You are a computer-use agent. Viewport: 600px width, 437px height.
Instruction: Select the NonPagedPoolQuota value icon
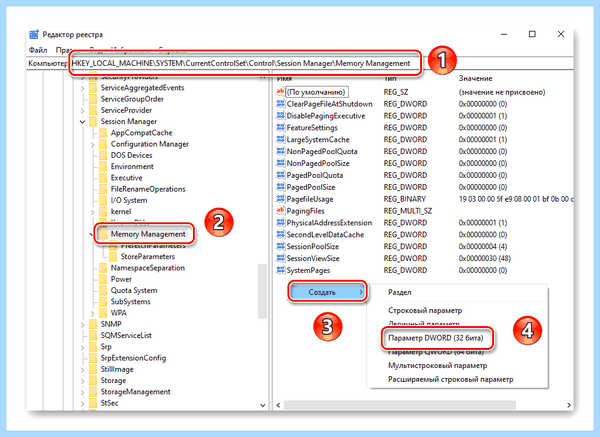280,151
